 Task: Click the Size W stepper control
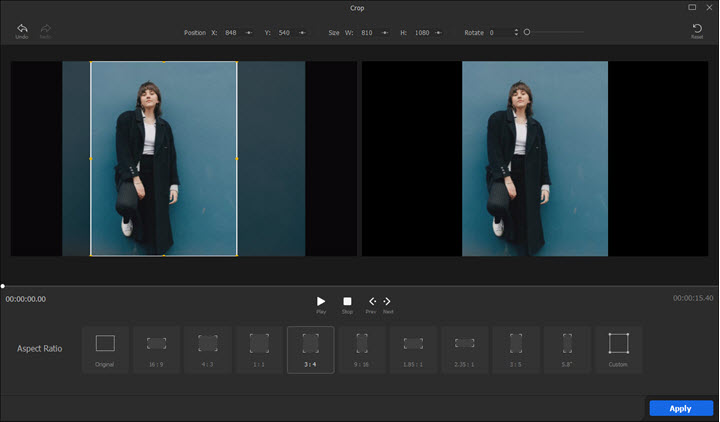pos(386,33)
